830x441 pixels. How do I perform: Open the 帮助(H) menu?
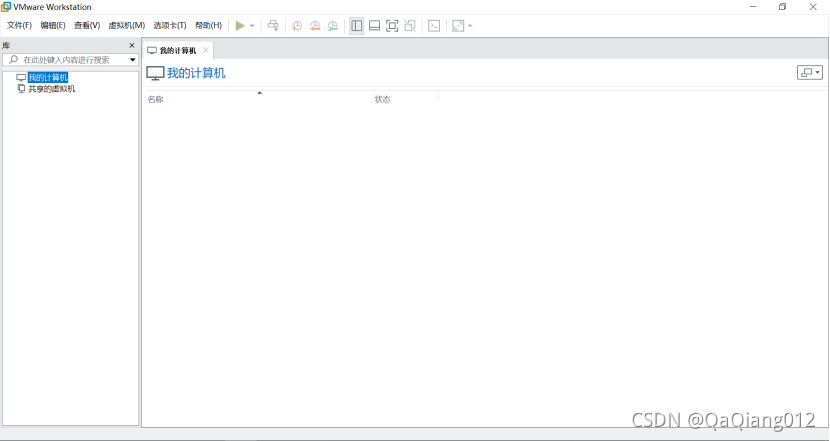[x=209, y=25]
